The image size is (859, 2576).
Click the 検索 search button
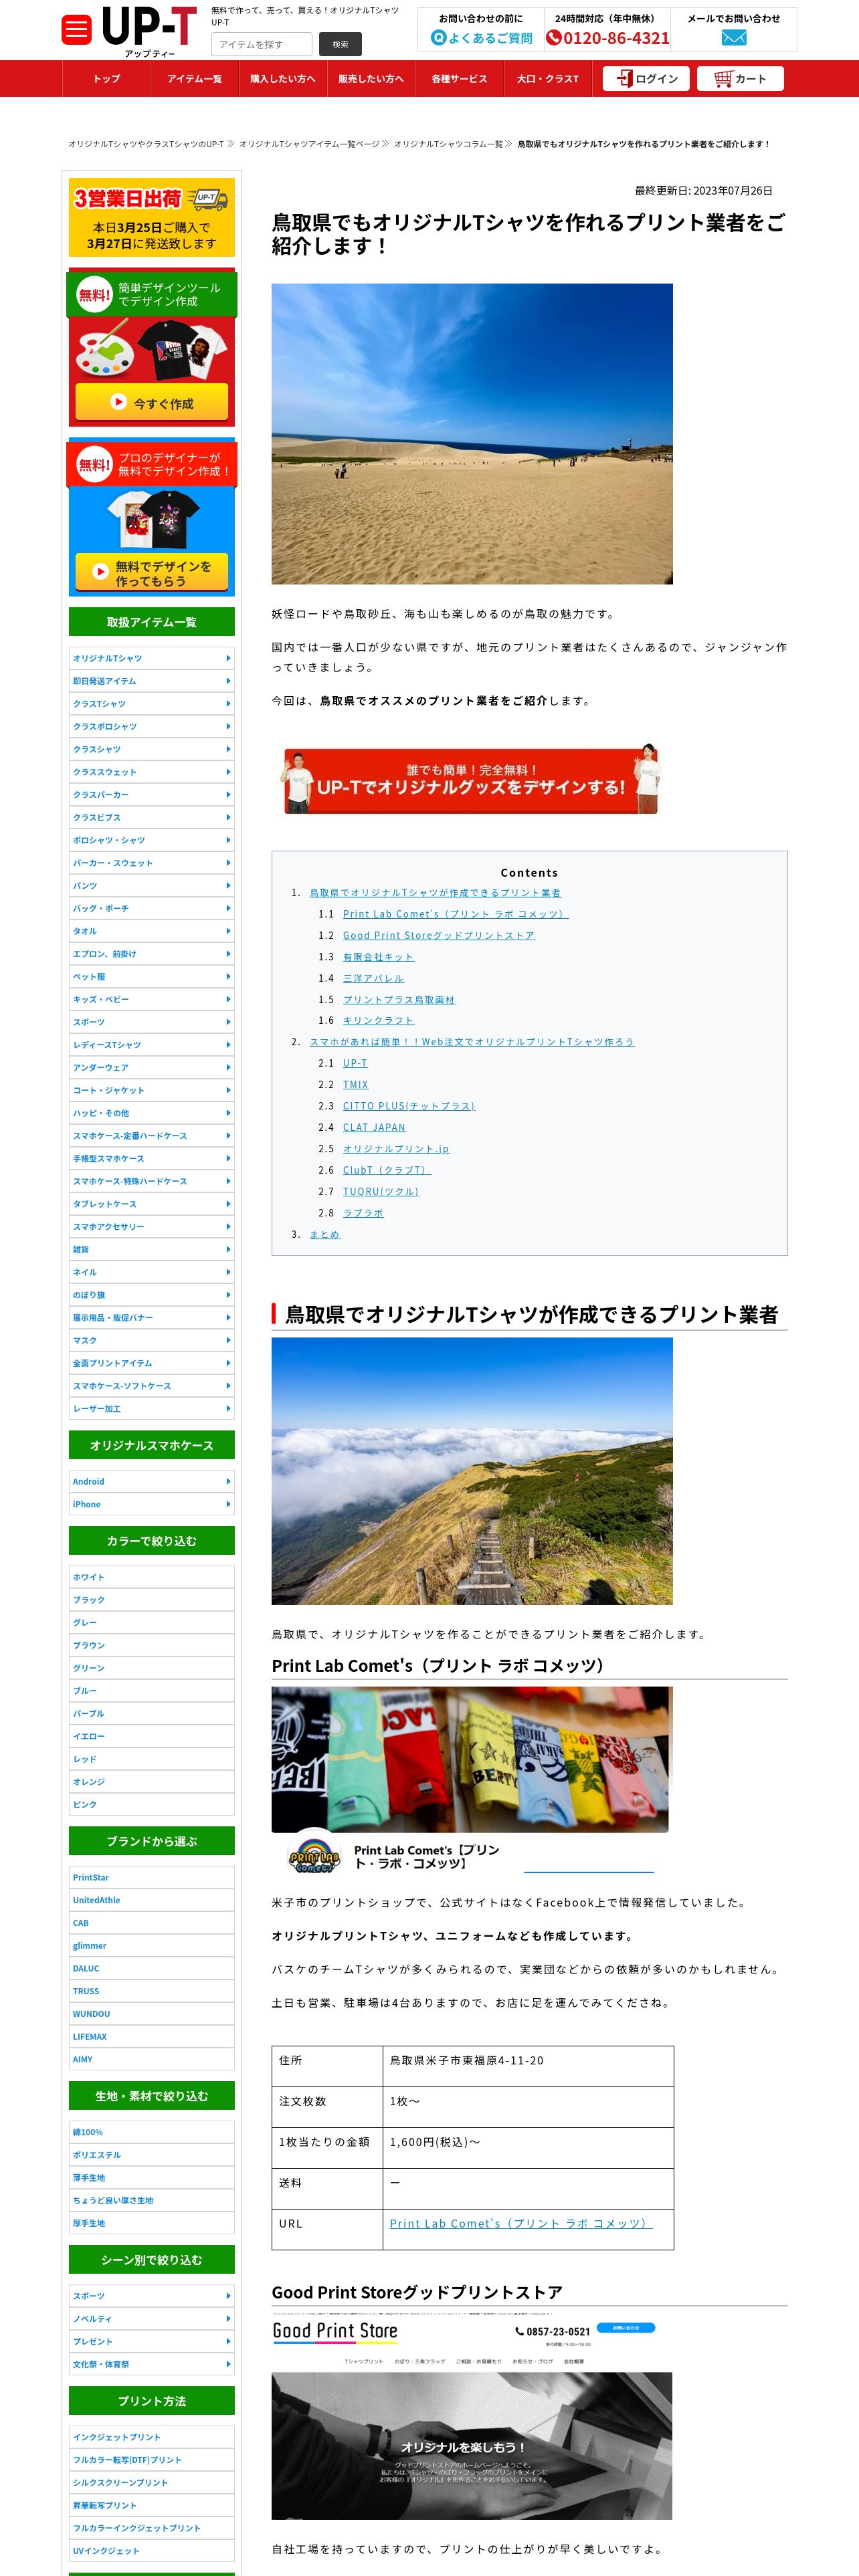(x=340, y=44)
